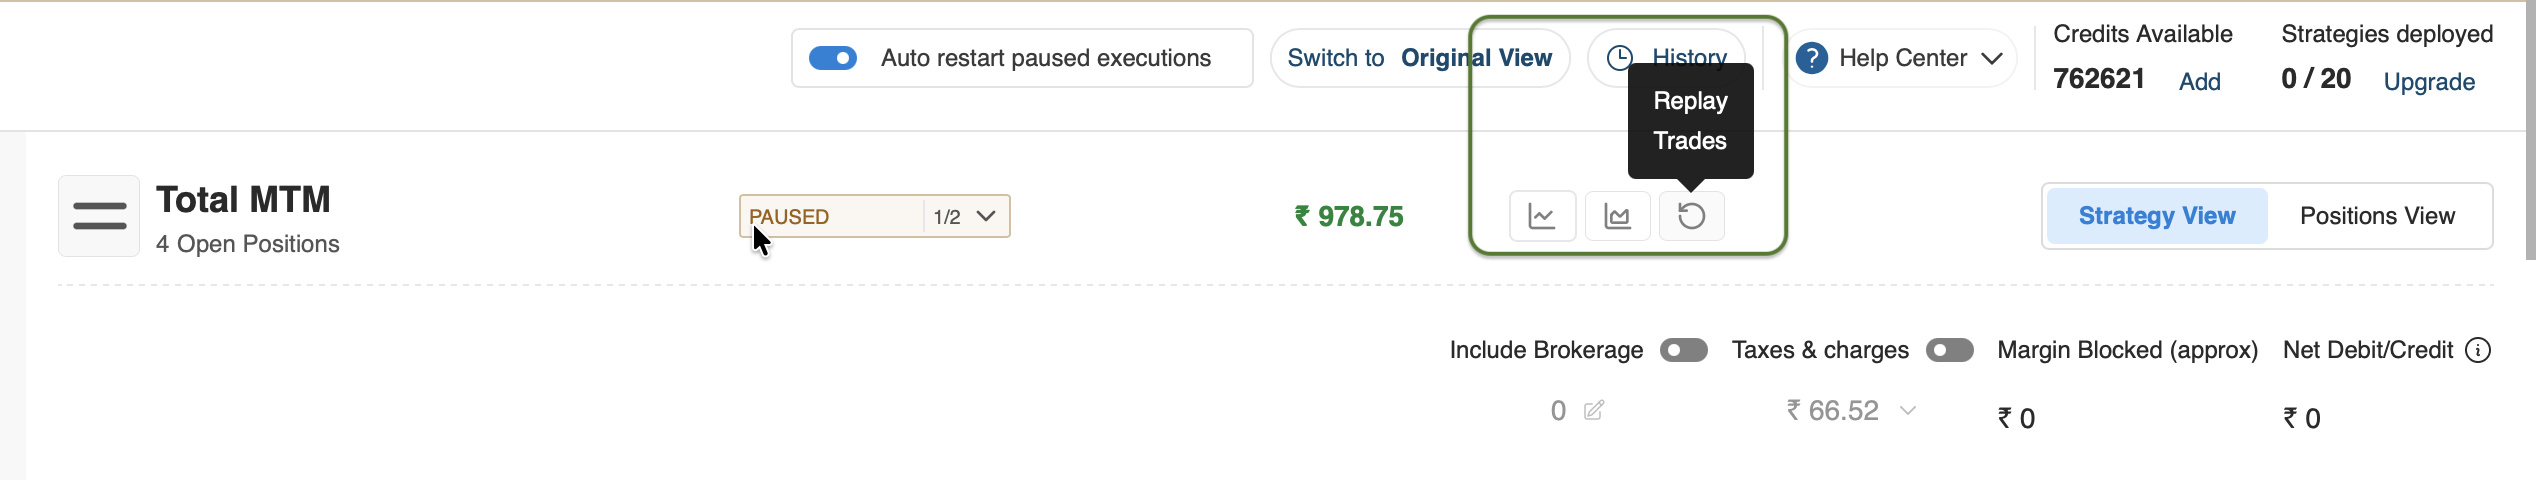Click Switch to Original View button
2536x480 pixels.
[1419, 58]
